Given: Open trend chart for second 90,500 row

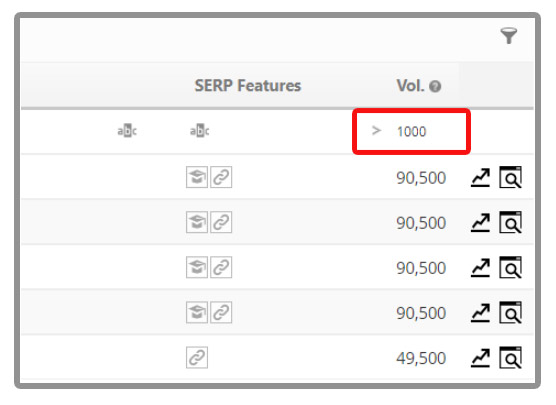Looking at the screenshot, I should pyautogui.click(x=480, y=223).
